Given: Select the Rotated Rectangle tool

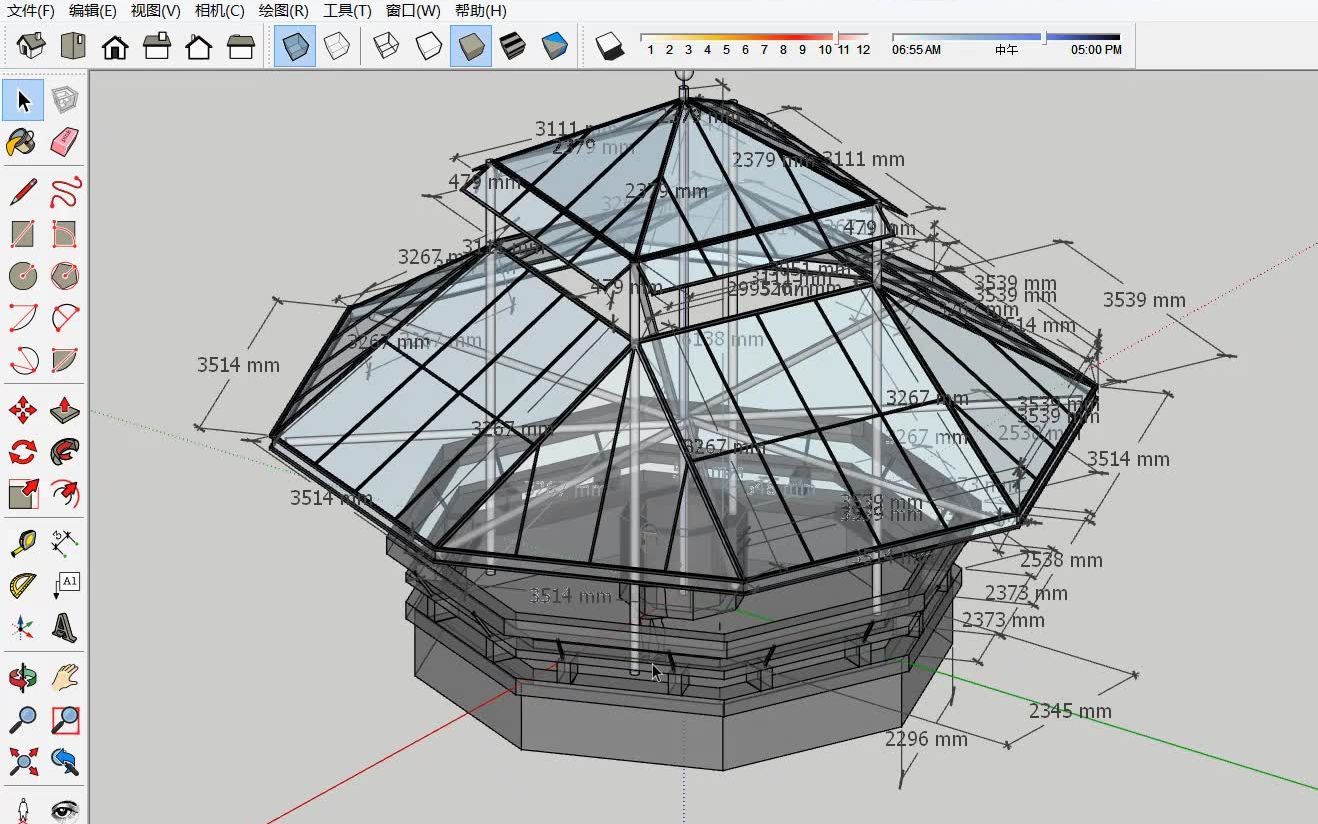Looking at the screenshot, I should point(65,233).
